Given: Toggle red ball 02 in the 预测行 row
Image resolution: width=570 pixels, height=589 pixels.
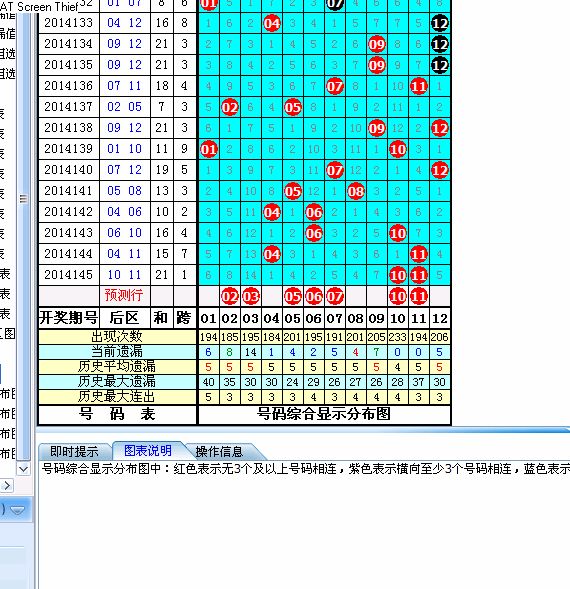Looking at the screenshot, I should click(230, 296).
